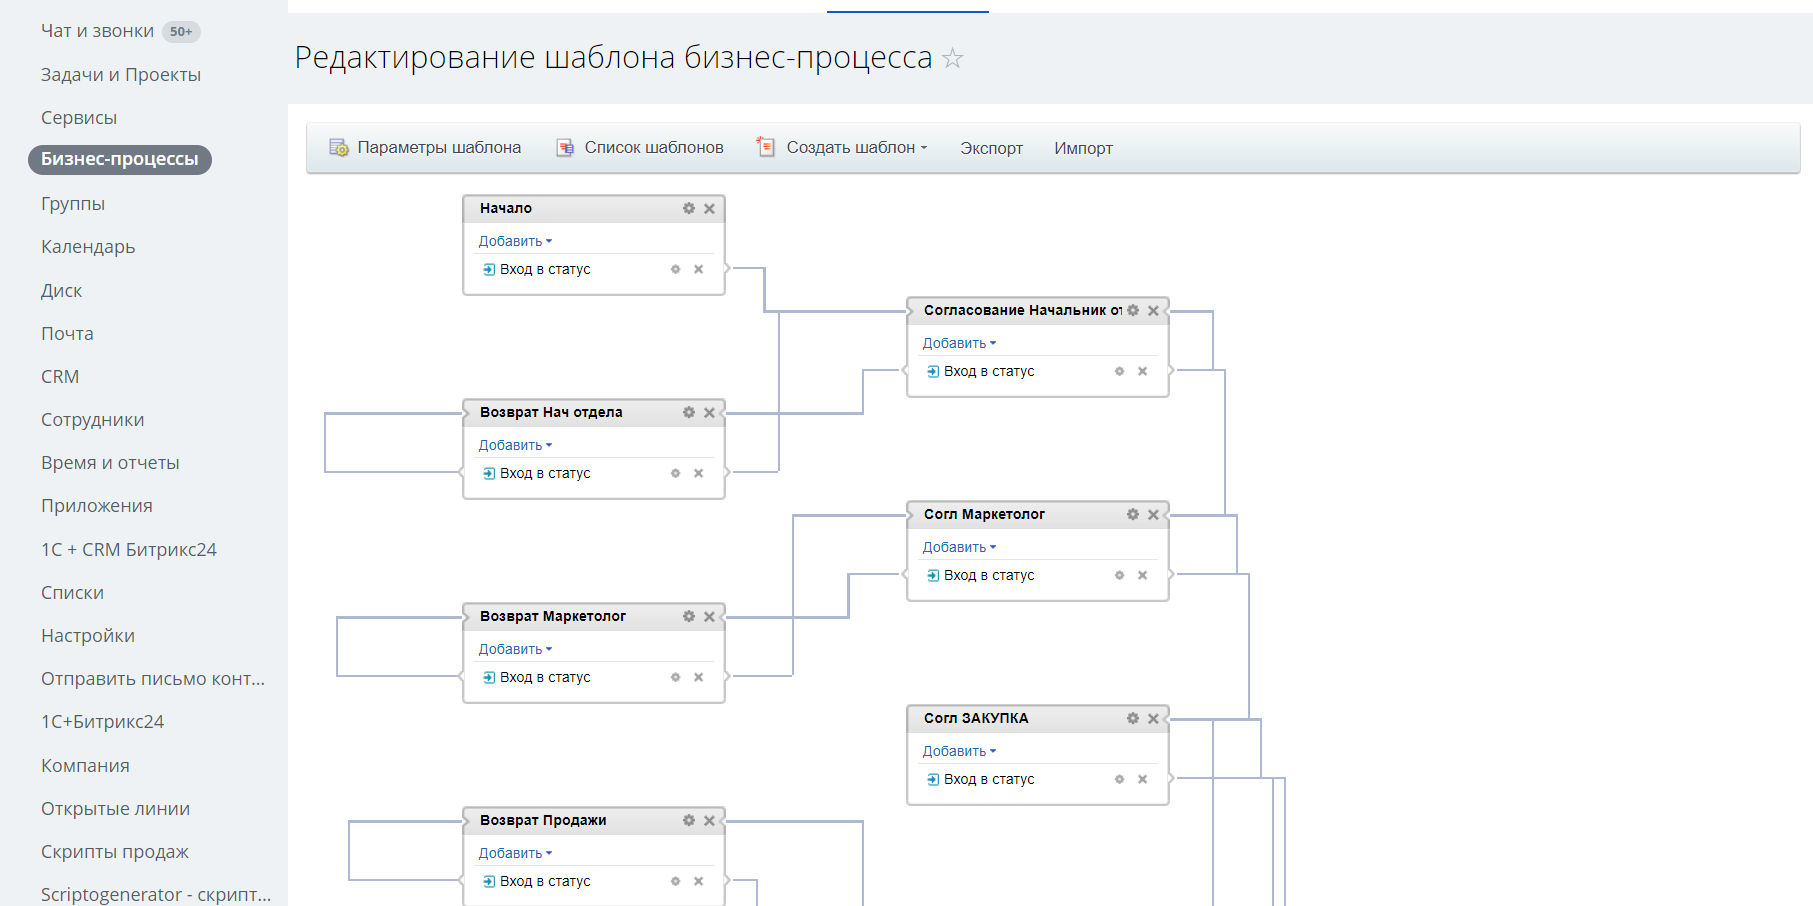Remove Вход в статус in Возврат Продажи
This screenshot has height=906, width=1813.
(x=698, y=881)
